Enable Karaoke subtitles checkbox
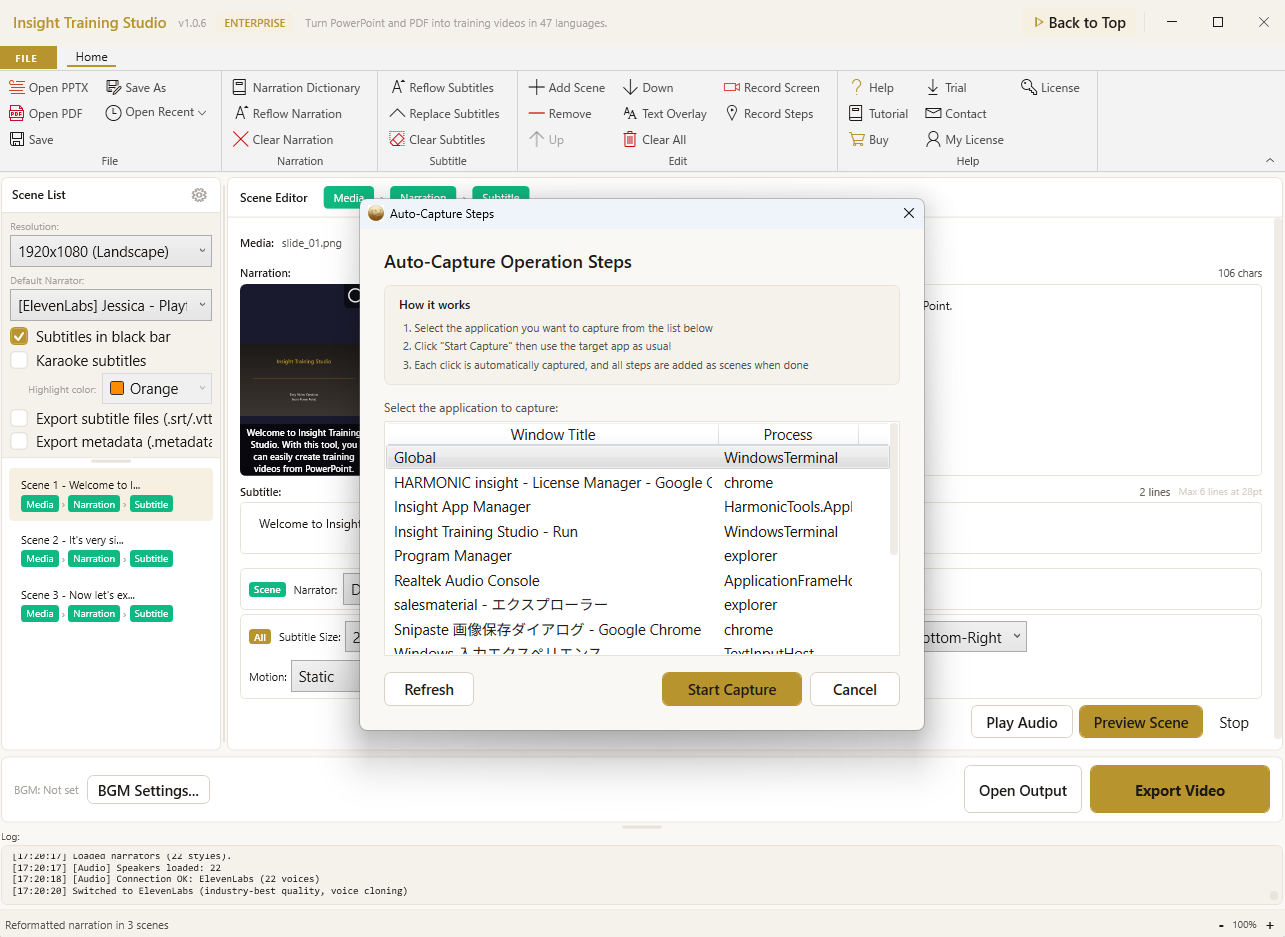1285x937 pixels. point(19,361)
